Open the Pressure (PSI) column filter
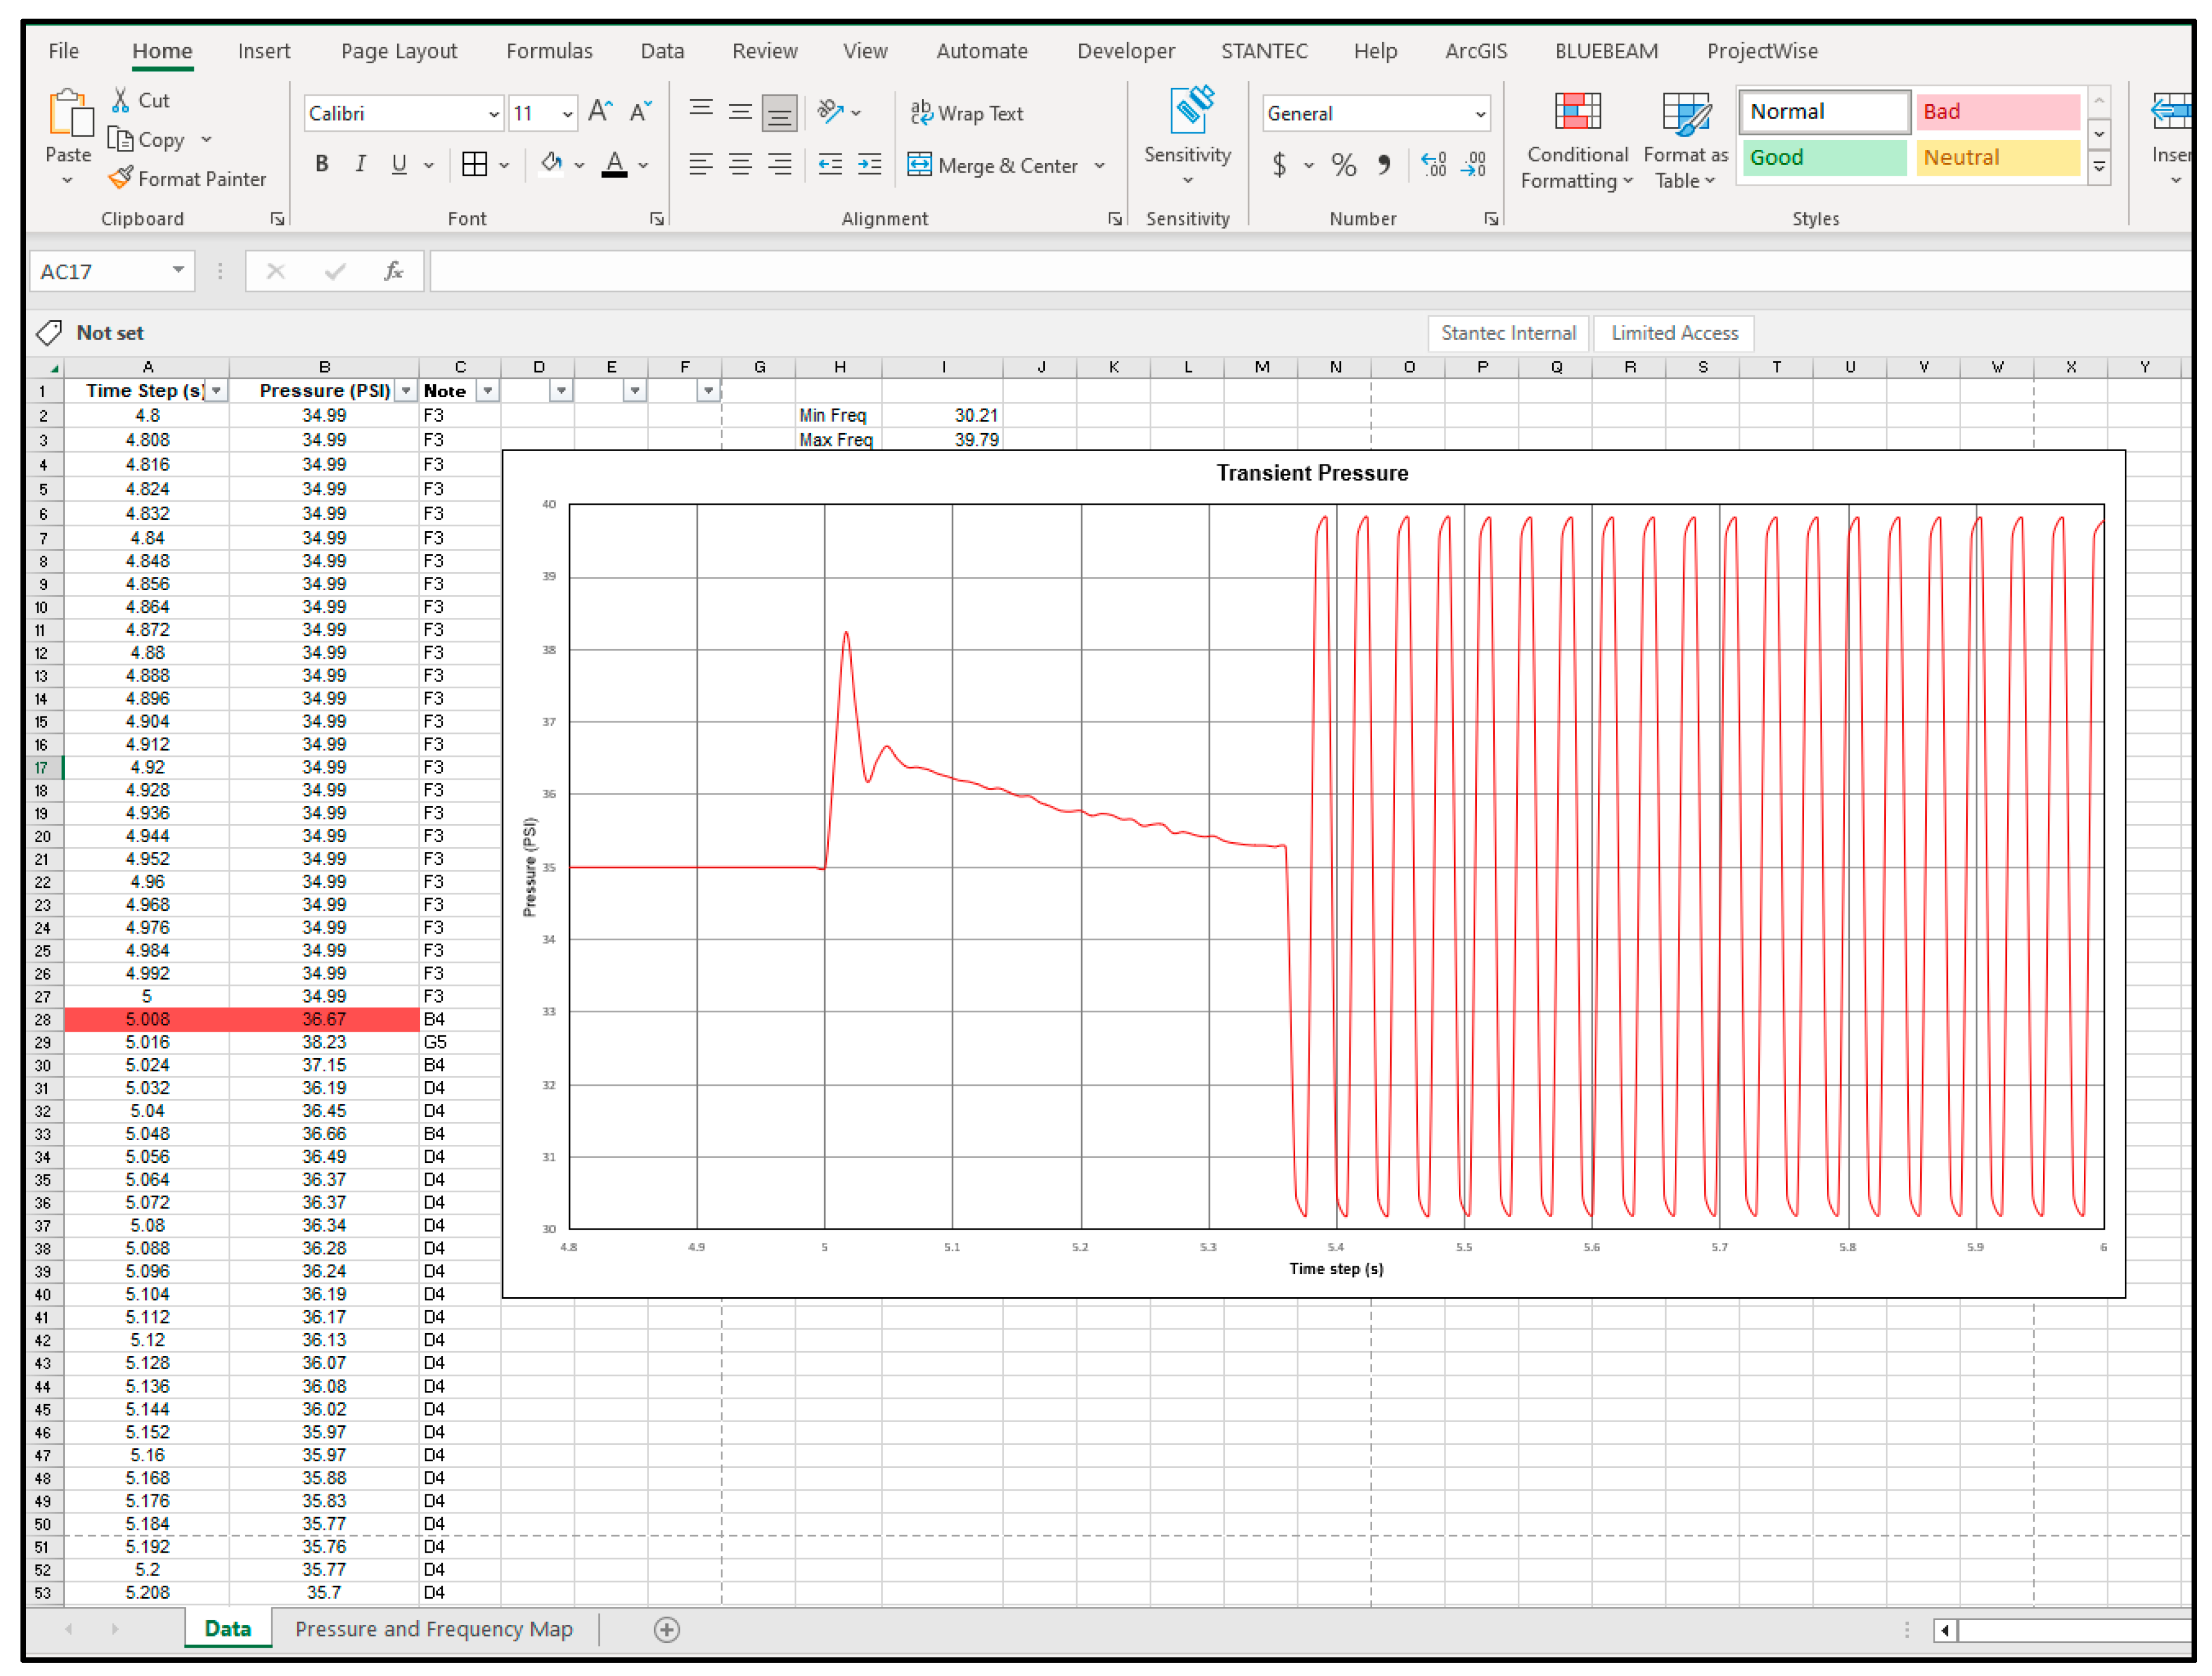The image size is (2212, 1676). 406,391
